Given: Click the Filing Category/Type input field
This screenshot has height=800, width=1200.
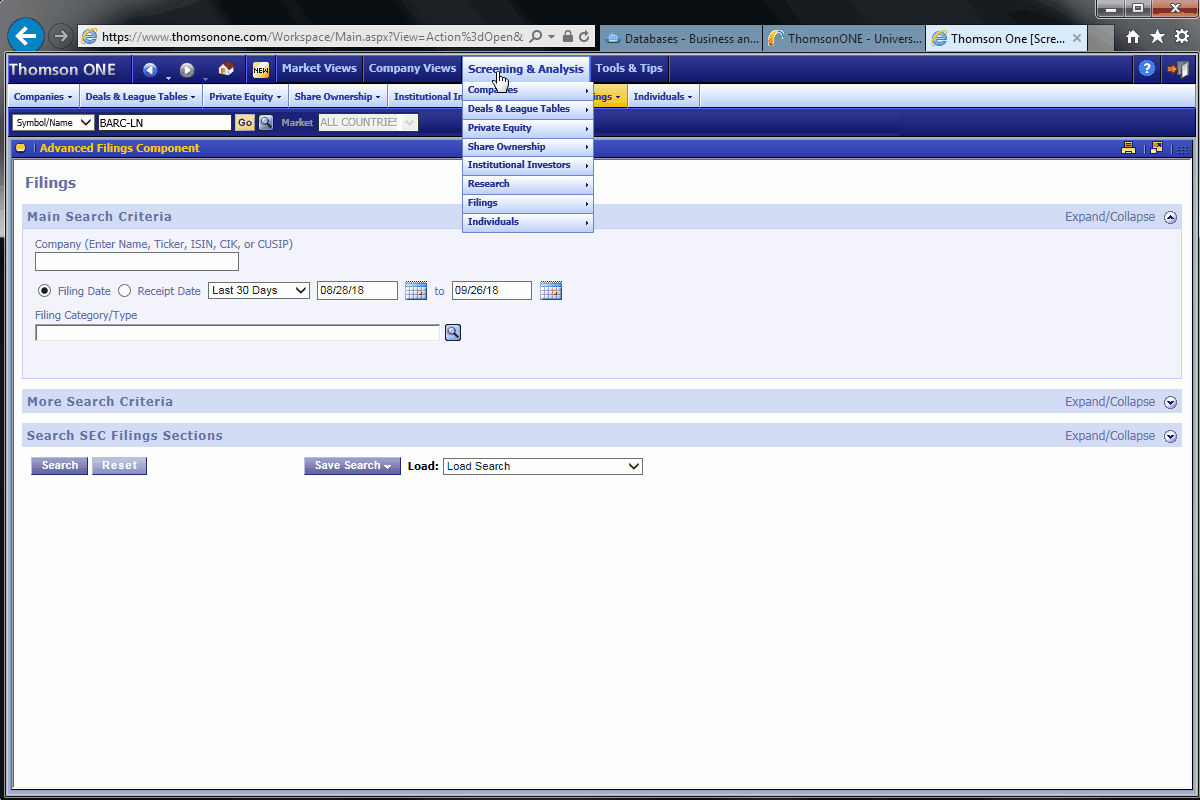Looking at the screenshot, I should click(x=238, y=333).
